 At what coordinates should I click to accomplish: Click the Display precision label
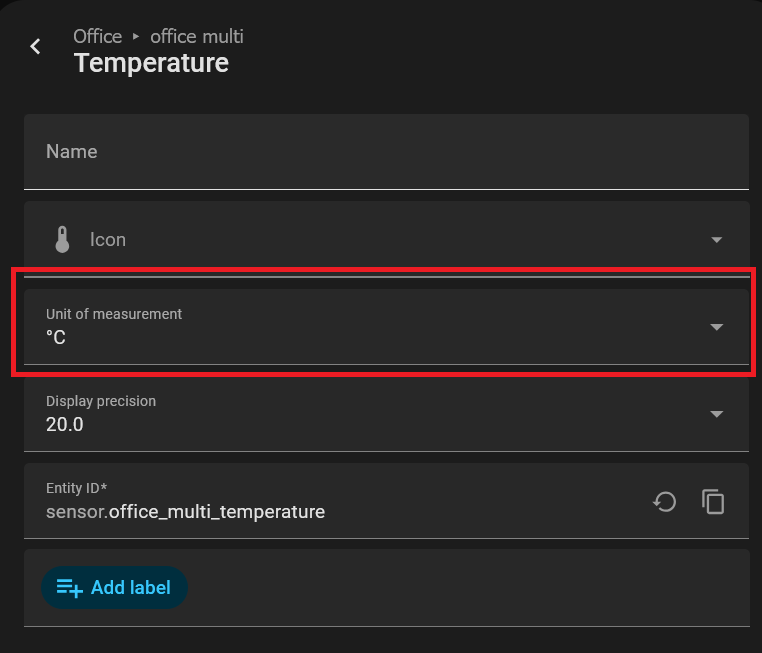pyautogui.click(x=101, y=401)
